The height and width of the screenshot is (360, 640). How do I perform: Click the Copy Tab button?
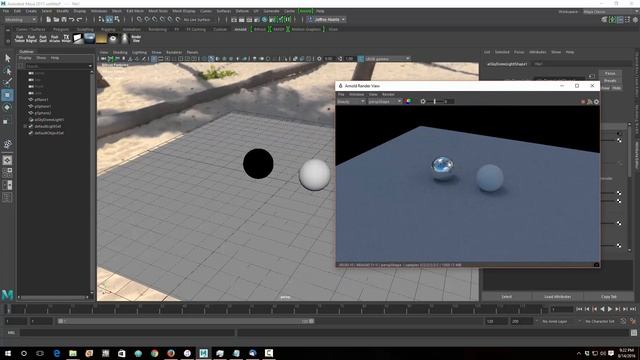(x=609, y=297)
